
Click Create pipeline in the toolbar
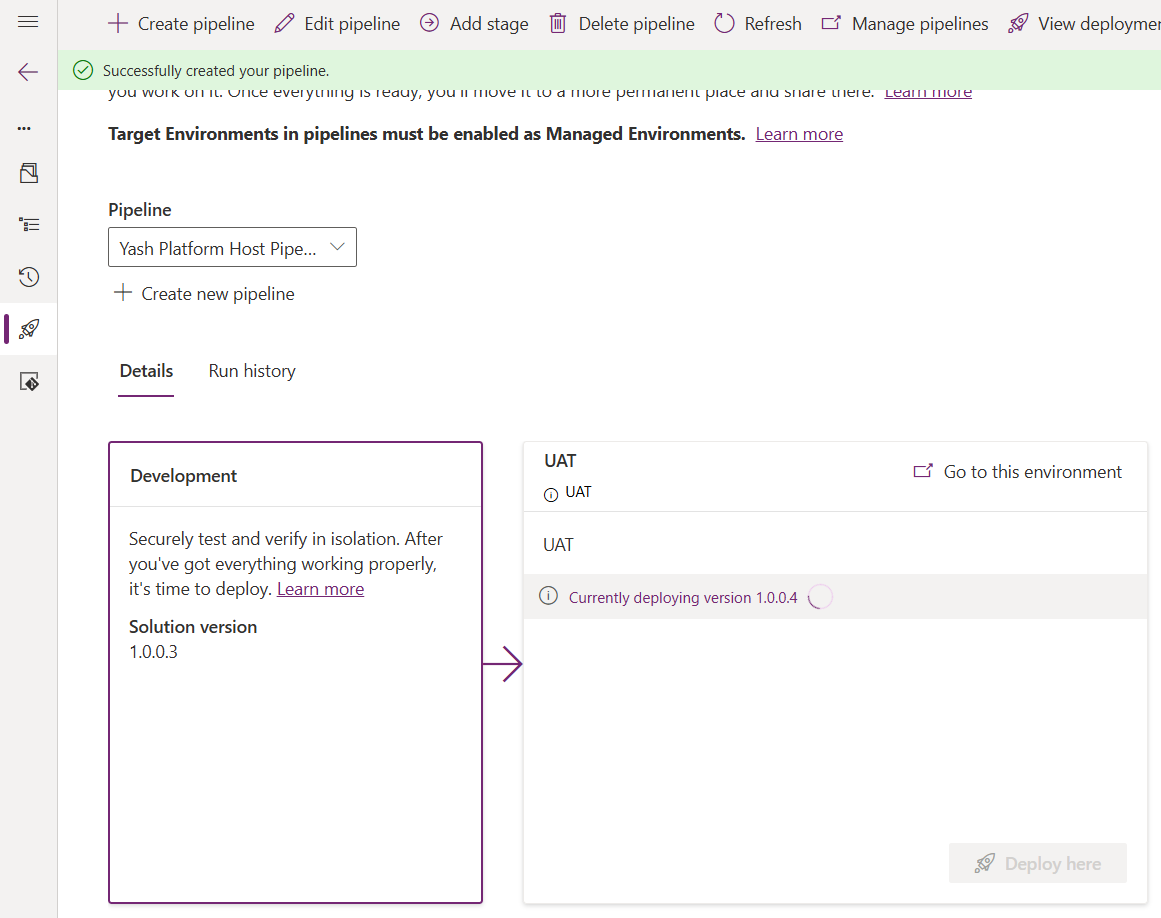point(181,24)
